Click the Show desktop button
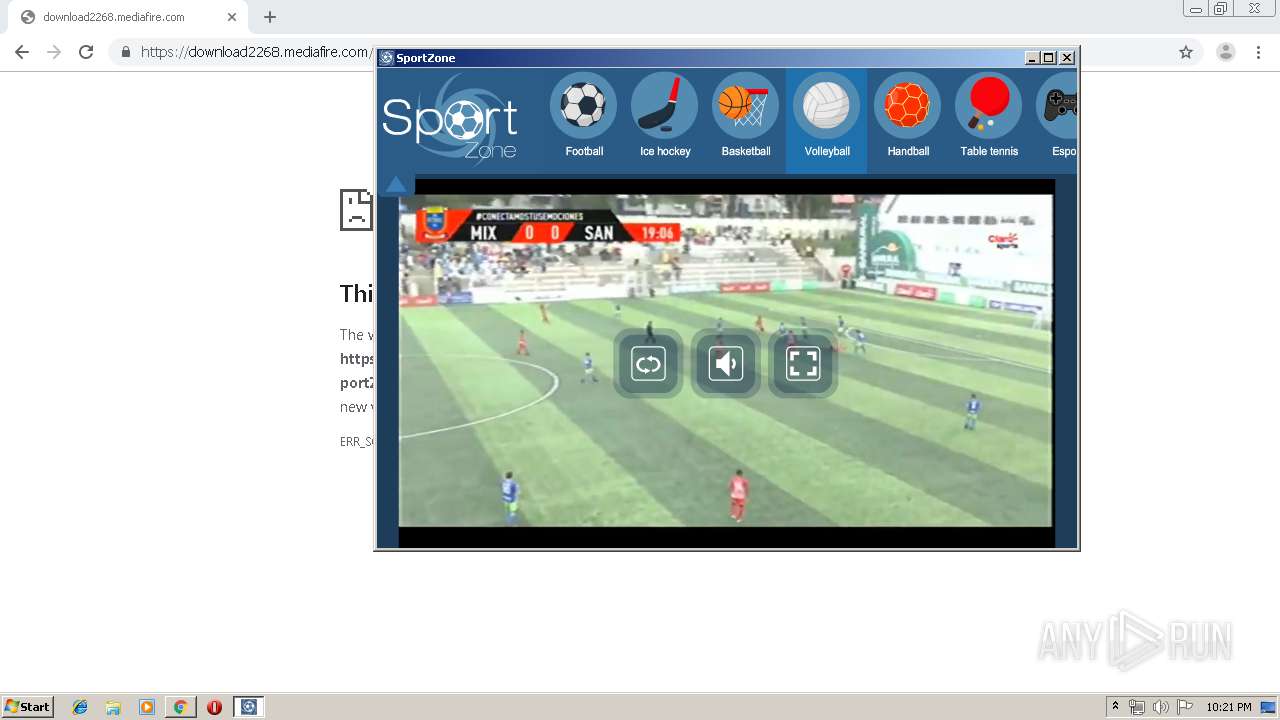Screen dimensions: 1280x720 1269,707
